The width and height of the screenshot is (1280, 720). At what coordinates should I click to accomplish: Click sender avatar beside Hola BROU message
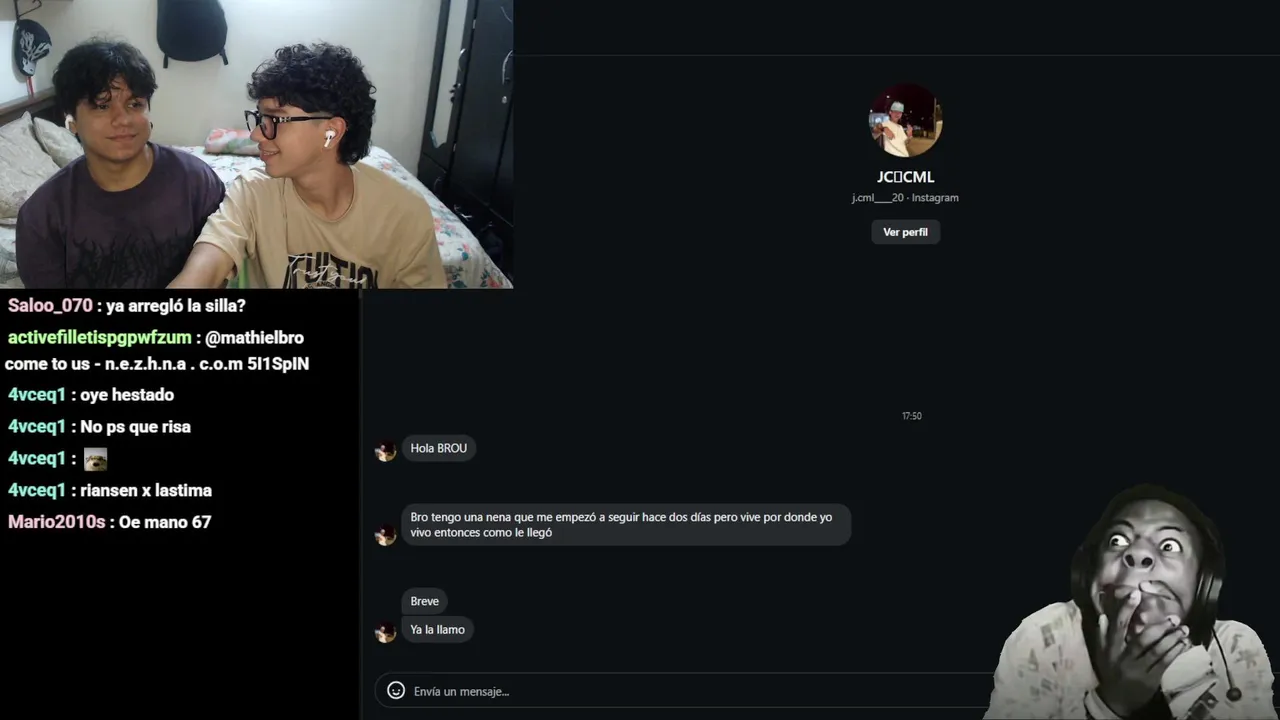(385, 452)
